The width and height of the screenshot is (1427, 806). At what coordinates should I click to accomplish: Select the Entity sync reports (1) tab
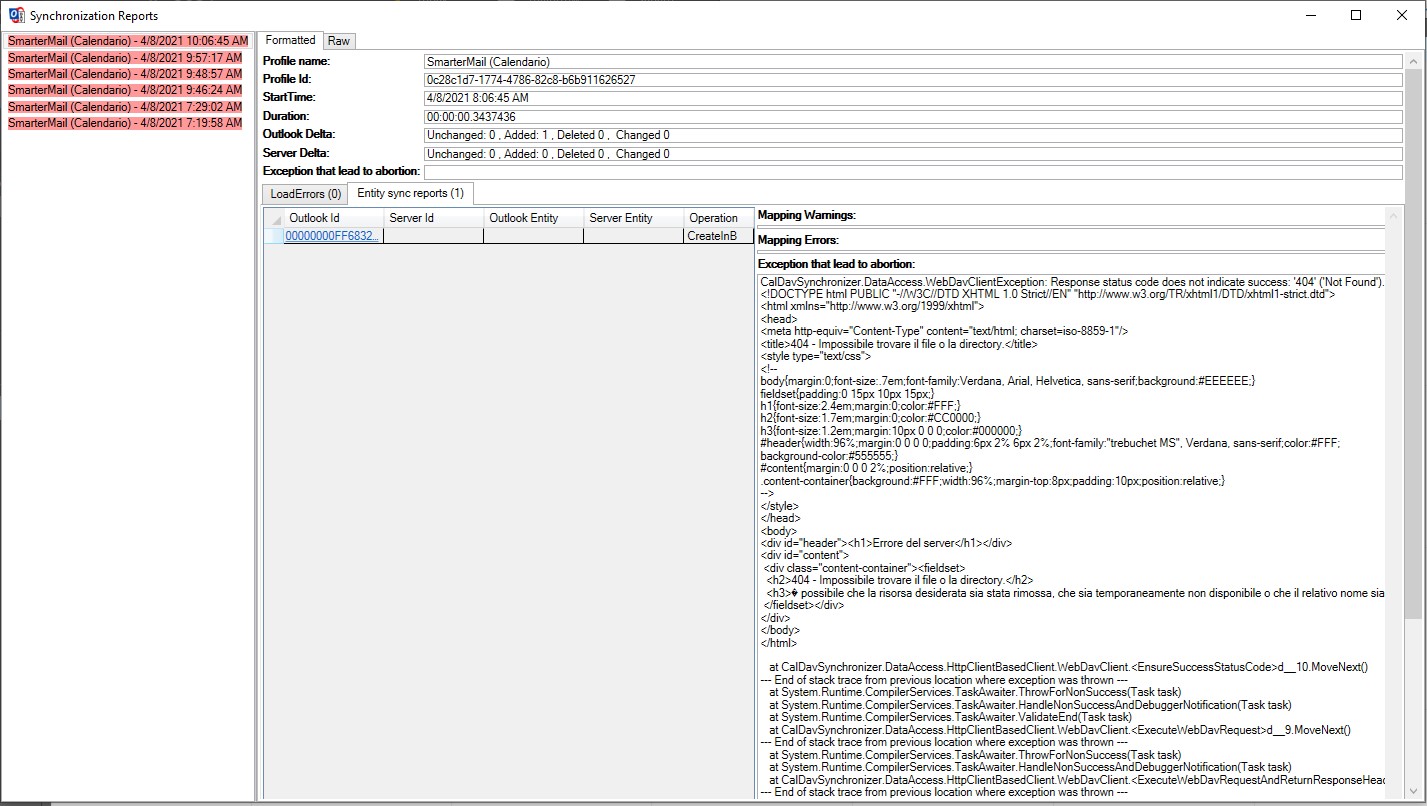[410, 193]
